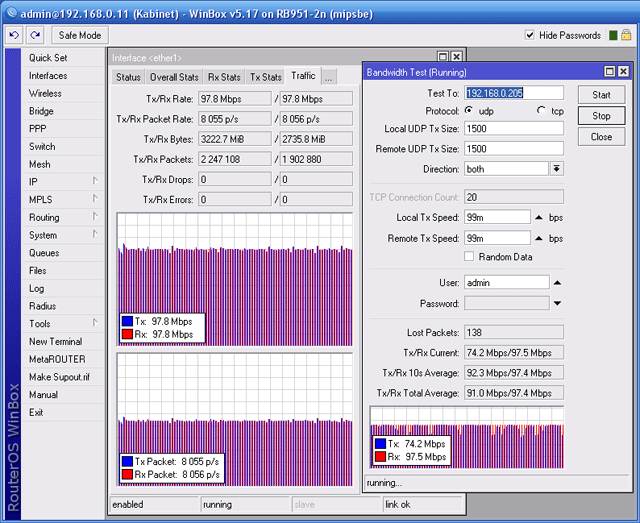Click the padlock icon in toolbar
Screen dimensions: 640x523
(x=626, y=35)
